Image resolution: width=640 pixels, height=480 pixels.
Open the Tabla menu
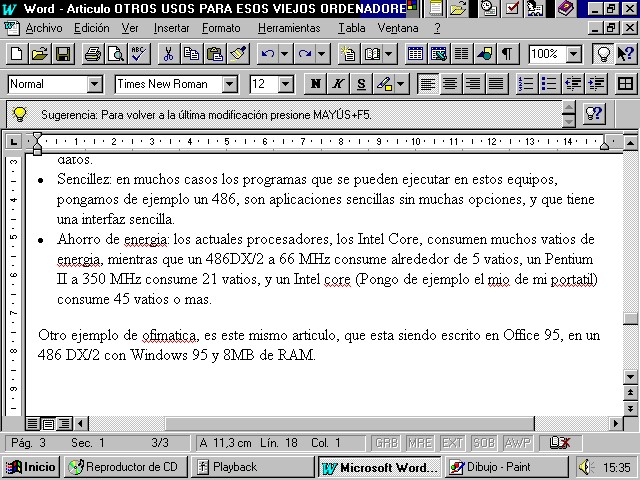pos(351,28)
